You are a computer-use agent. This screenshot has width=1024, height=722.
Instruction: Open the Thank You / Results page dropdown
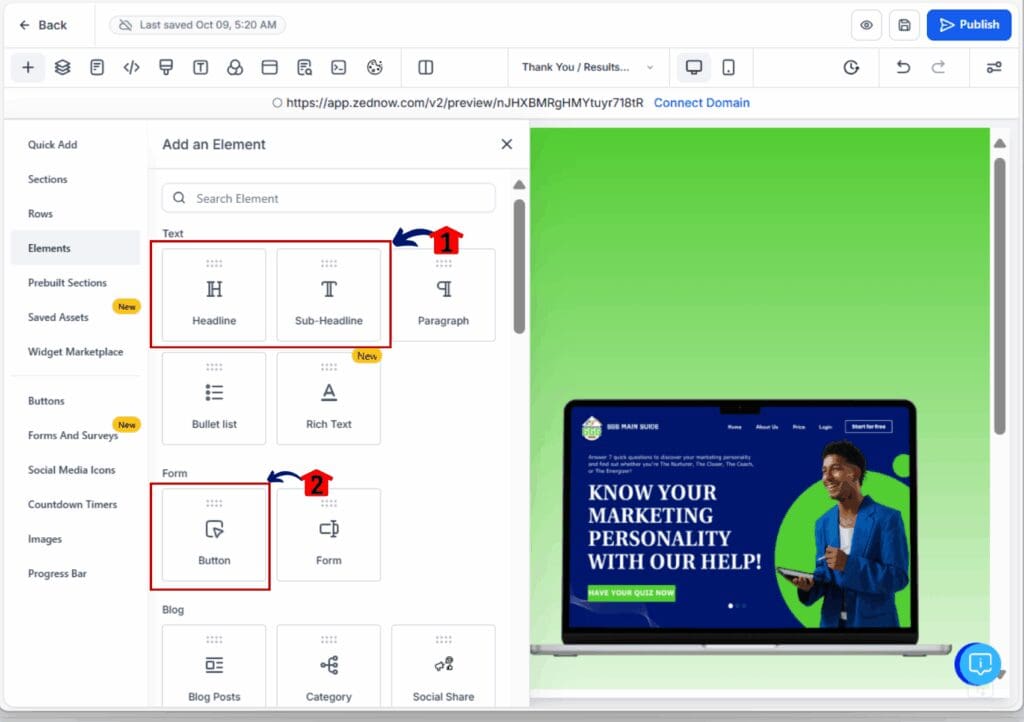[x=587, y=68]
